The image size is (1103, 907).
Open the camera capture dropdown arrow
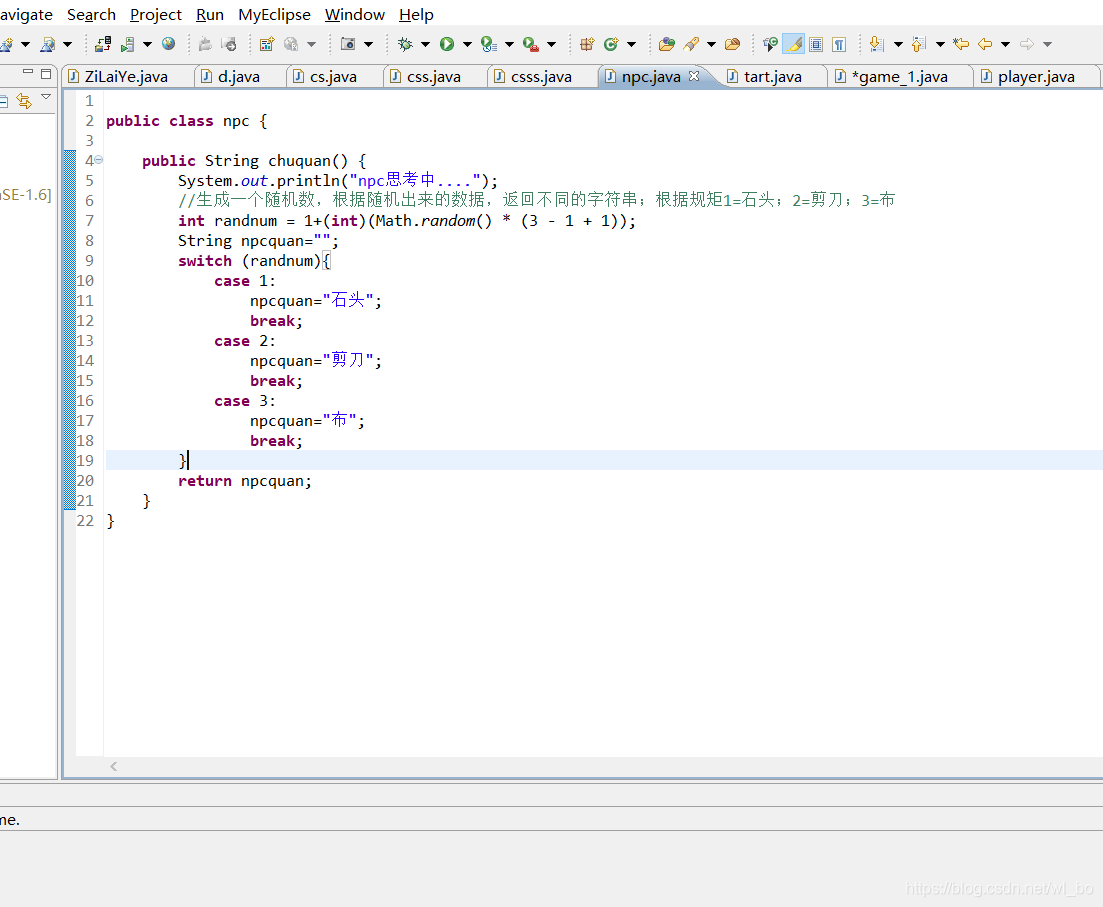(368, 44)
